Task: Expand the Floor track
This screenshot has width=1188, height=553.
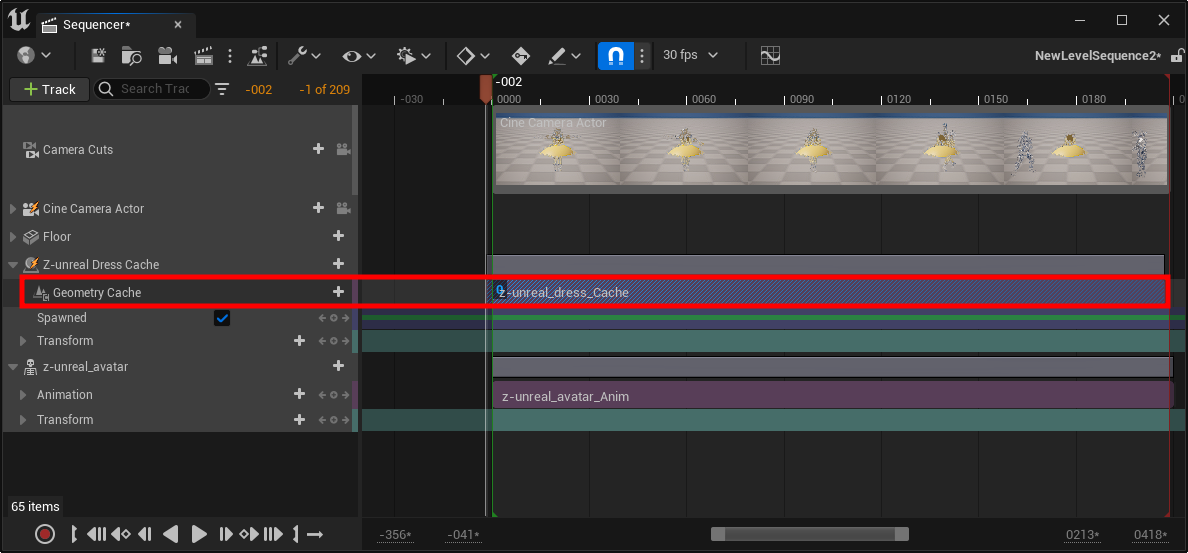Action: point(13,237)
